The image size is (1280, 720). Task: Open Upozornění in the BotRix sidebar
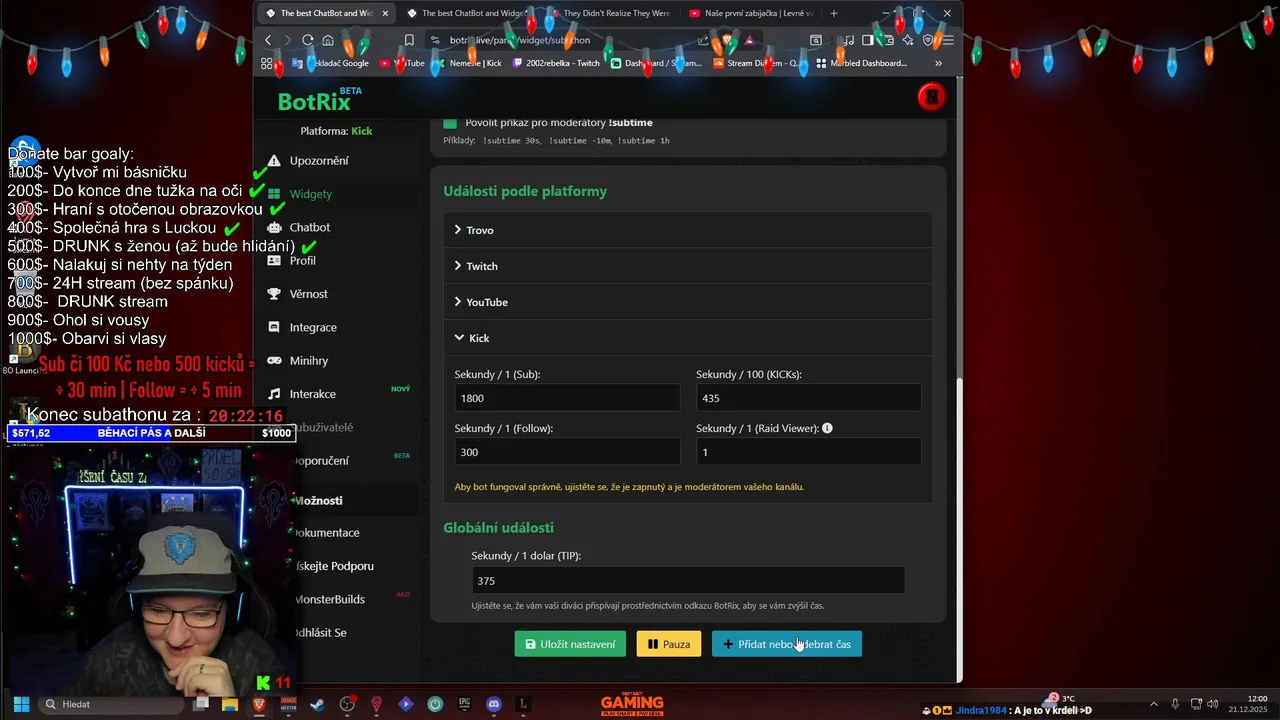click(x=319, y=160)
